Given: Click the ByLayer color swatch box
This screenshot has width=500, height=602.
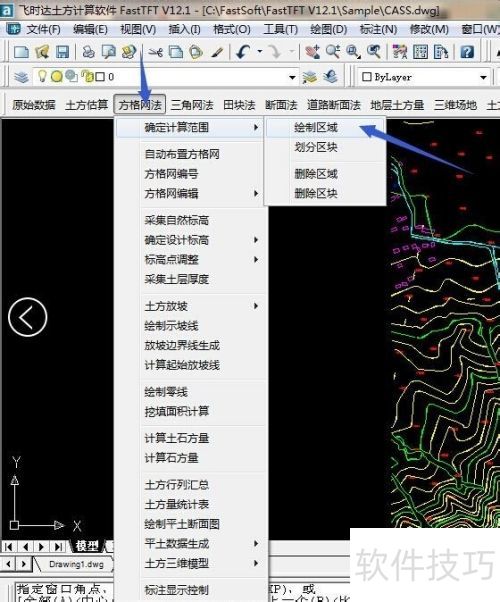Looking at the screenshot, I should tap(367, 77).
